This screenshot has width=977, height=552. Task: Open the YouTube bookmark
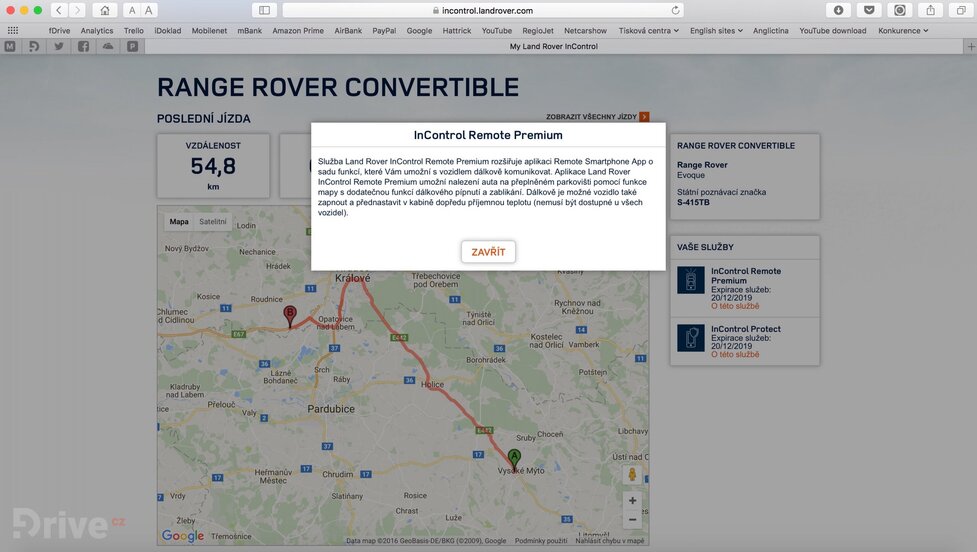[x=496, y=31]
